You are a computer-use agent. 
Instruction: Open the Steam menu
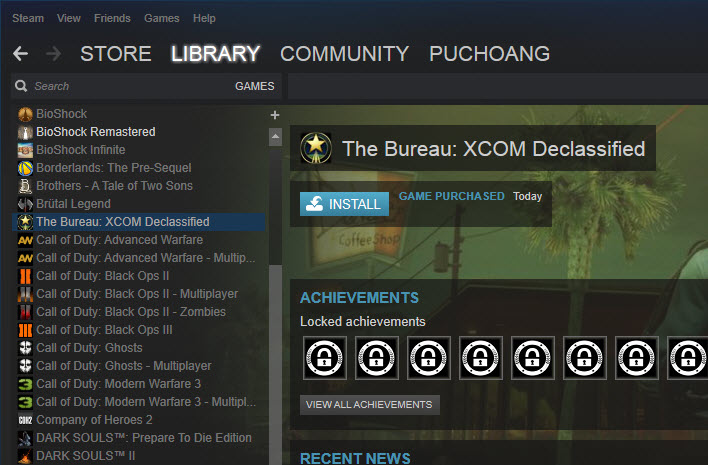point(28,18)
